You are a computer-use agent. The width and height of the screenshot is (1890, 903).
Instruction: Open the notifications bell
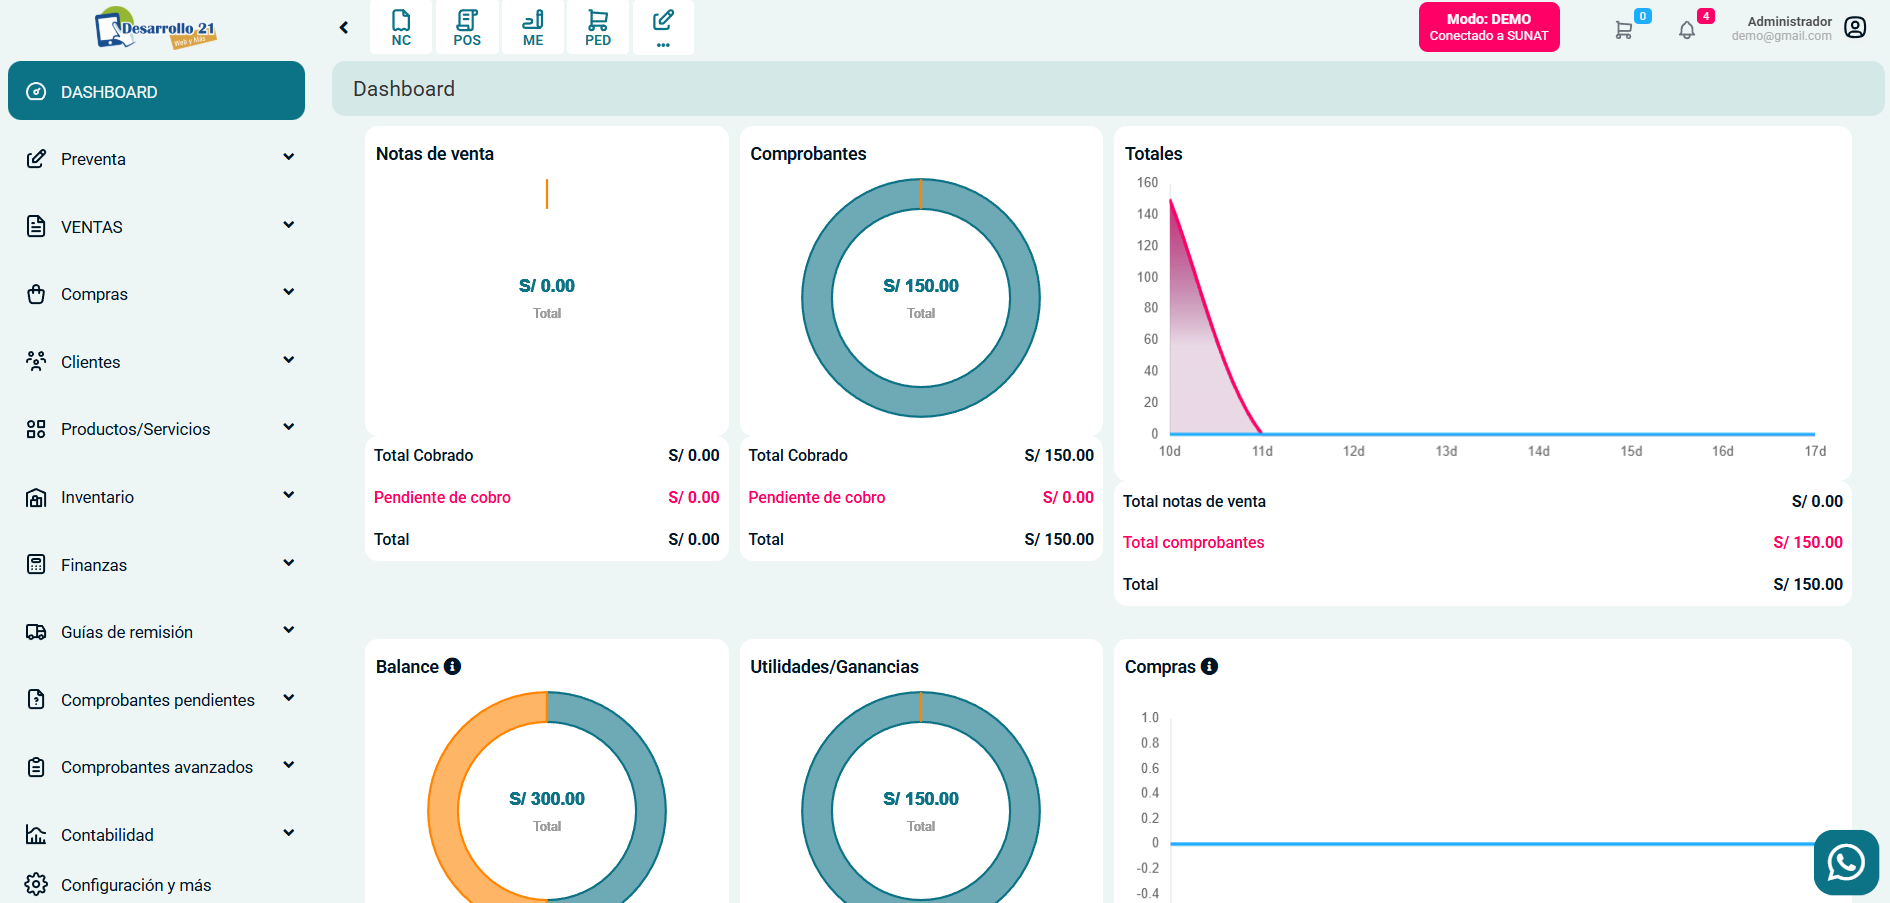point(1687,30)
